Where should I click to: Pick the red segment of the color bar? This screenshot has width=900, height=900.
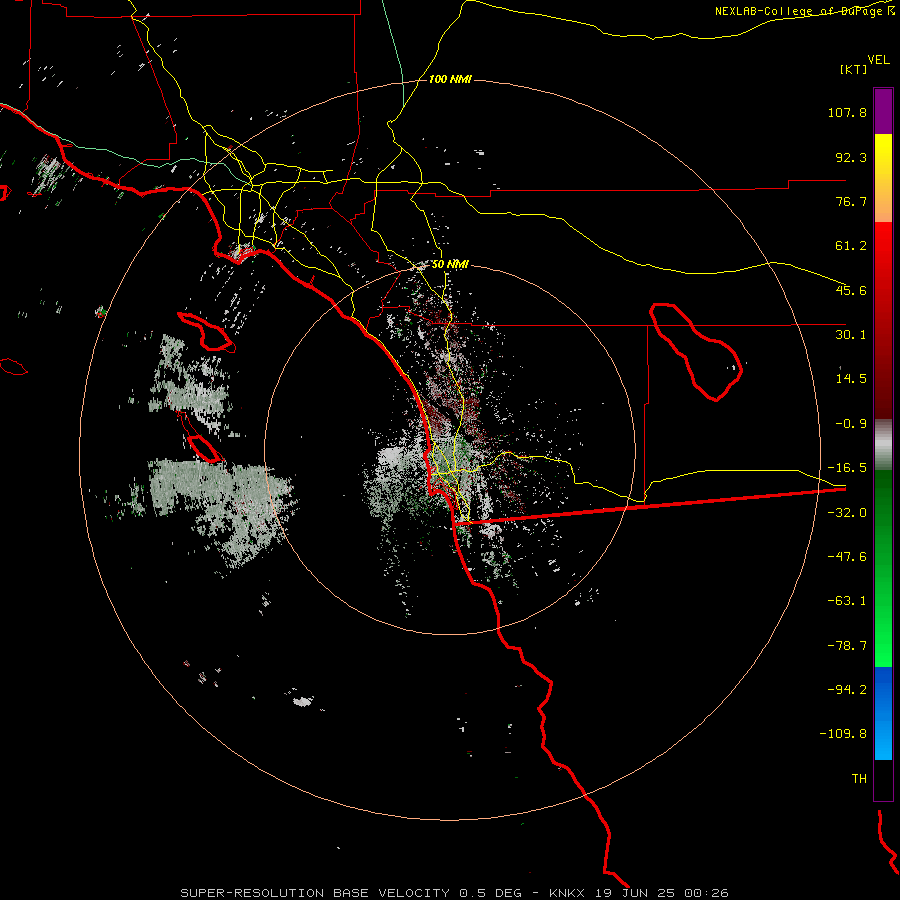coord(883,320)
